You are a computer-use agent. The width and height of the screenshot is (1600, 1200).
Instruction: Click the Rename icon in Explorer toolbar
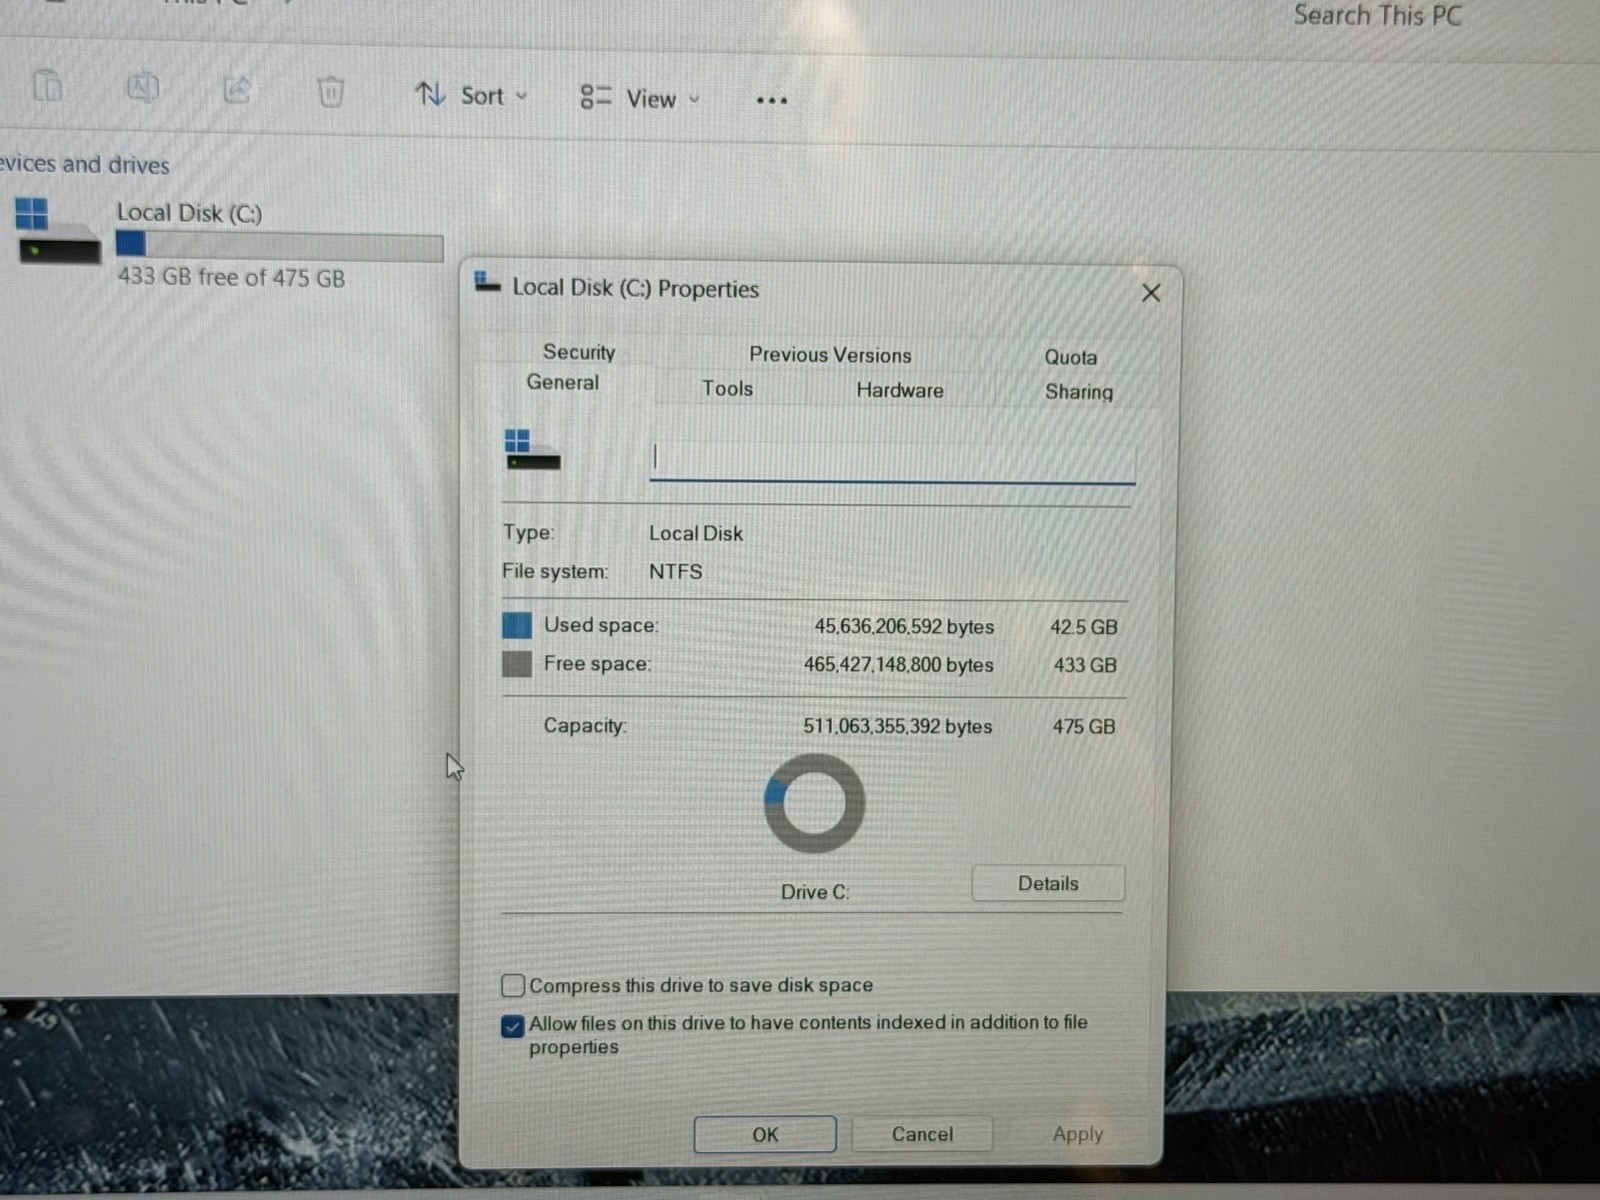point(142,88)
